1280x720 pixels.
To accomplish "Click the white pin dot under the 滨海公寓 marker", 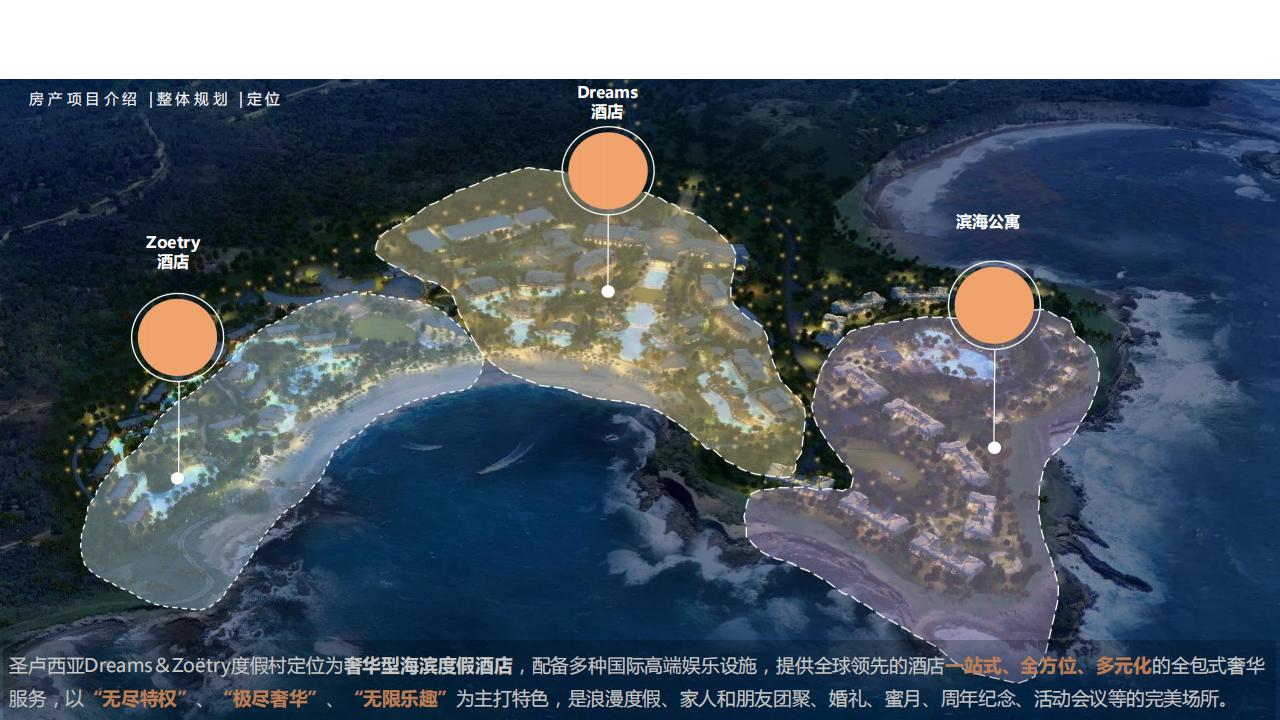I will pos(994,447).
